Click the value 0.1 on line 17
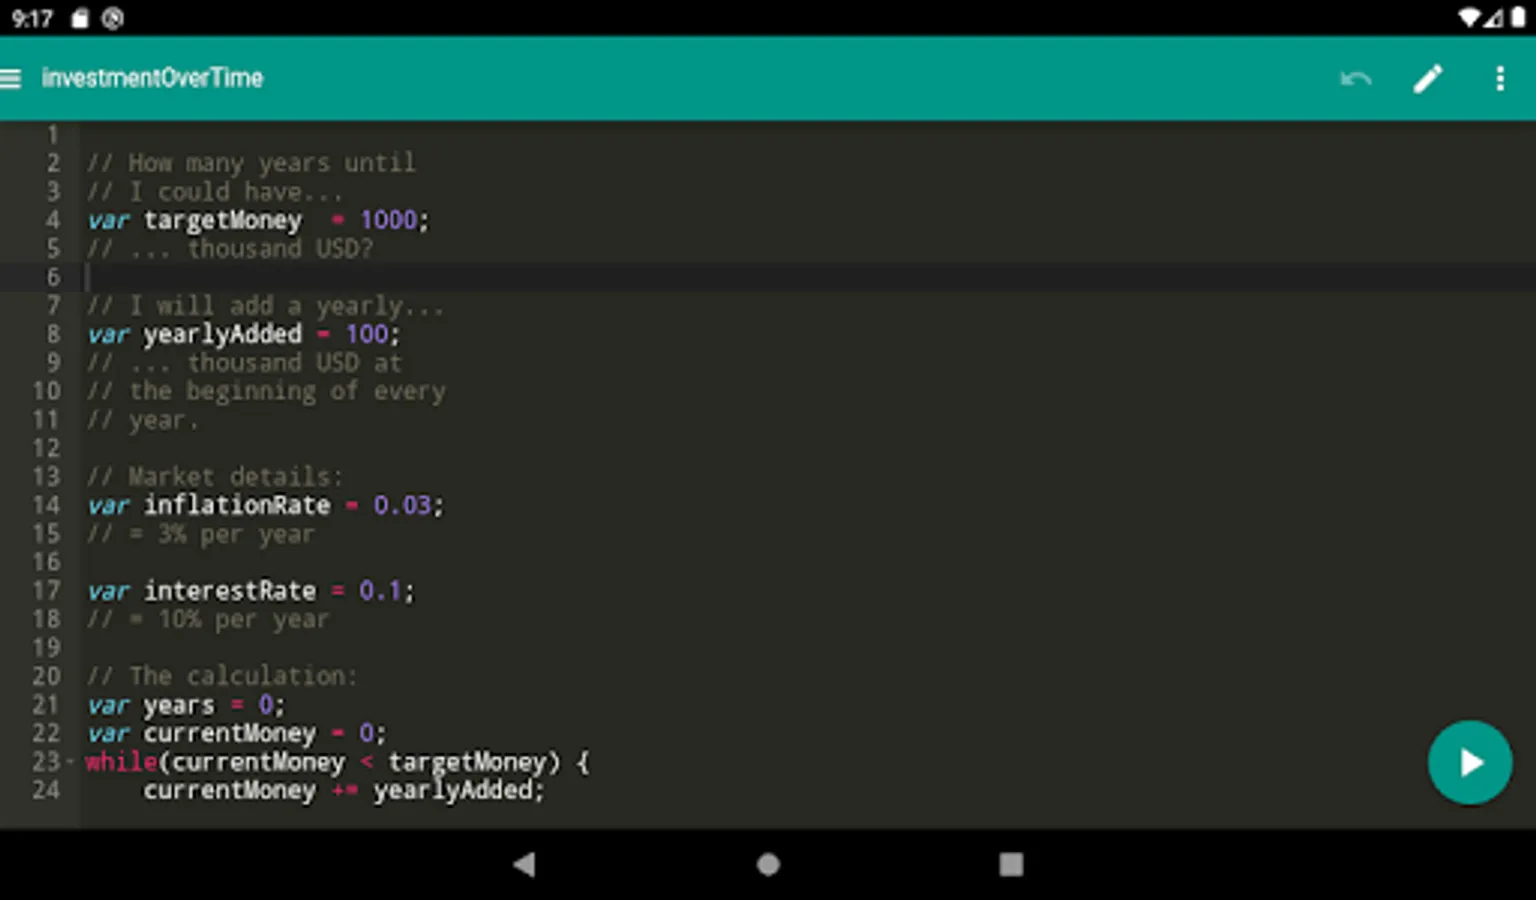This screenshot has height=900, width=1536. point(381,591)
